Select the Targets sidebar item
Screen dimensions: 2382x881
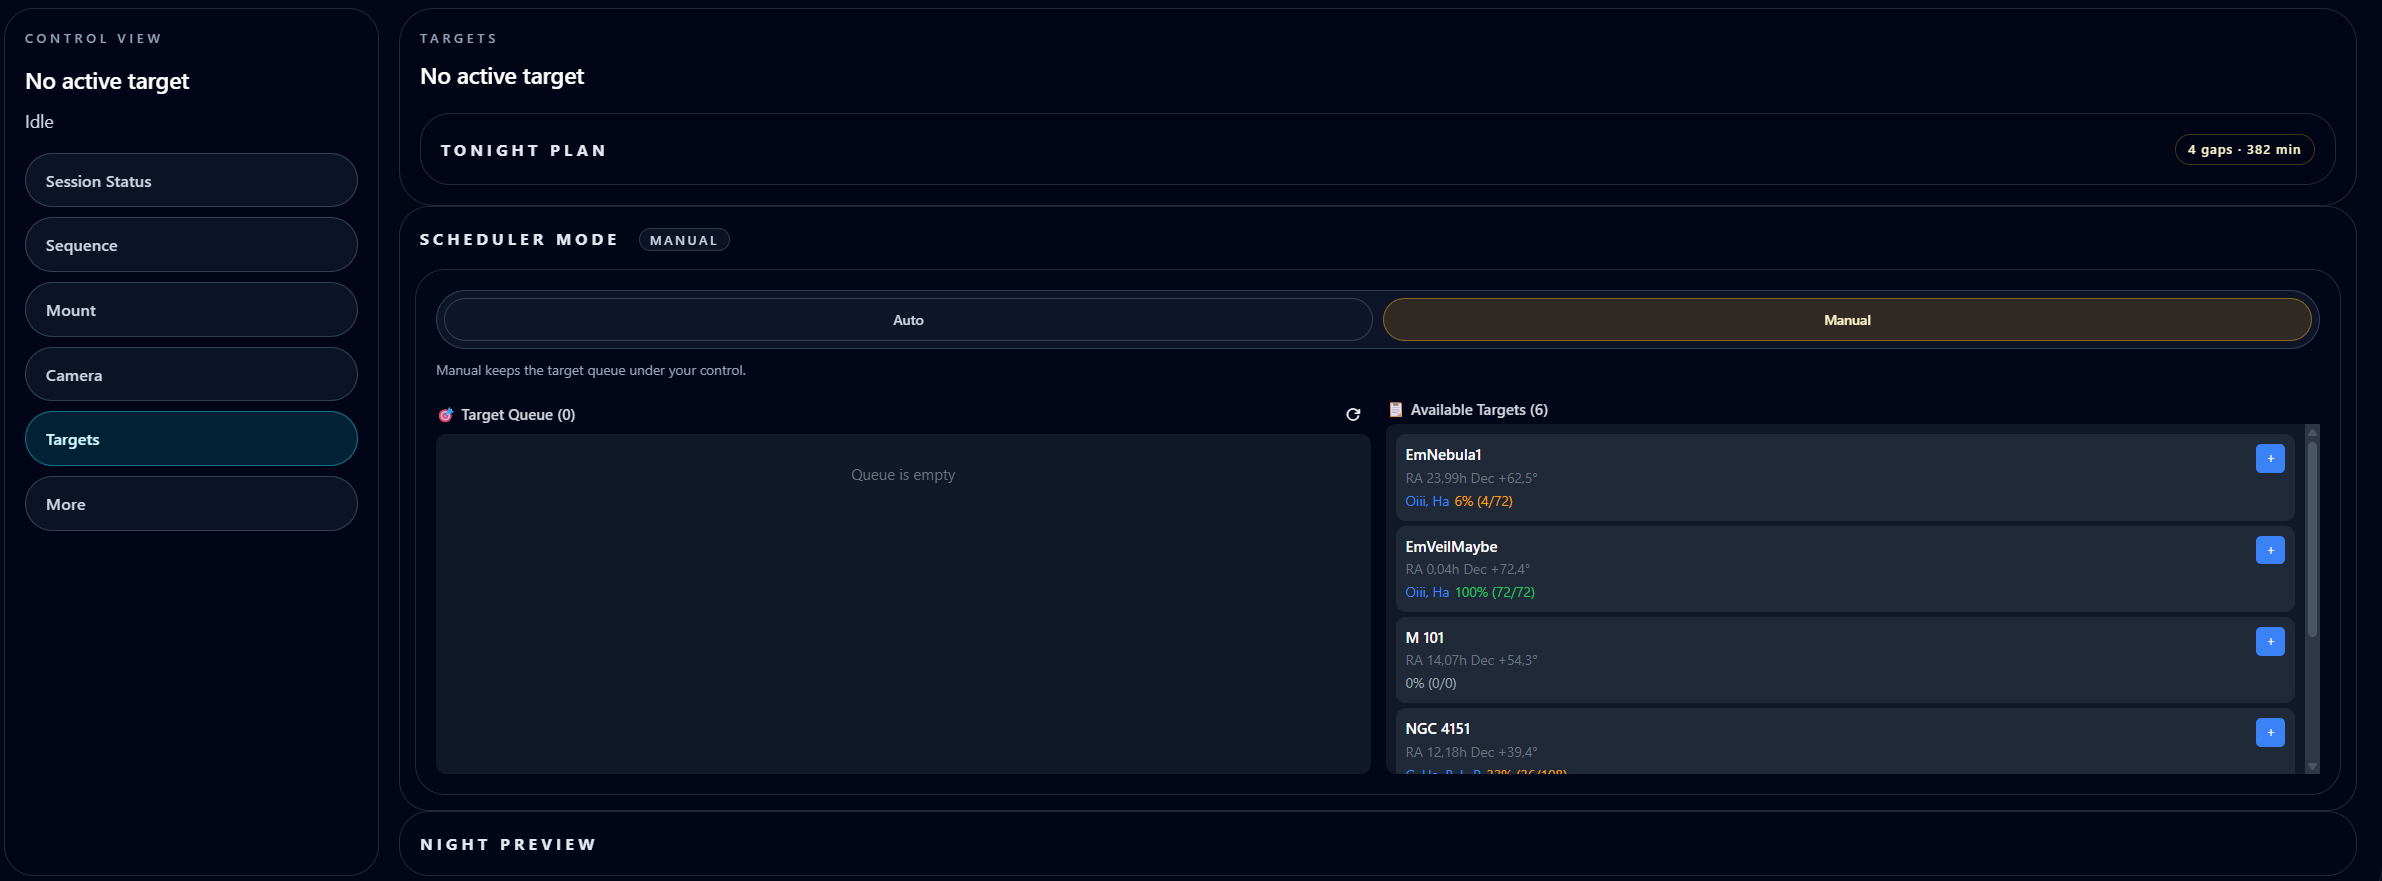[191, 439]
